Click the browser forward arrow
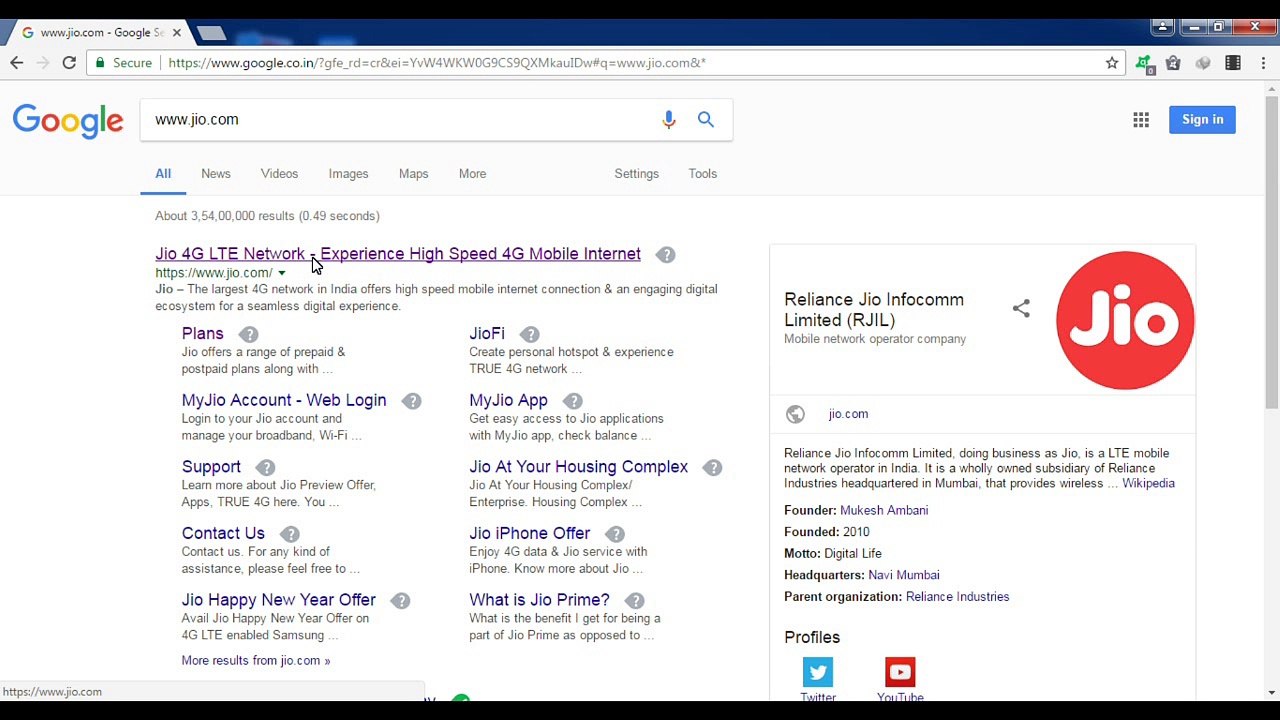The image size is (1280, 720). (x=42, y=62)
